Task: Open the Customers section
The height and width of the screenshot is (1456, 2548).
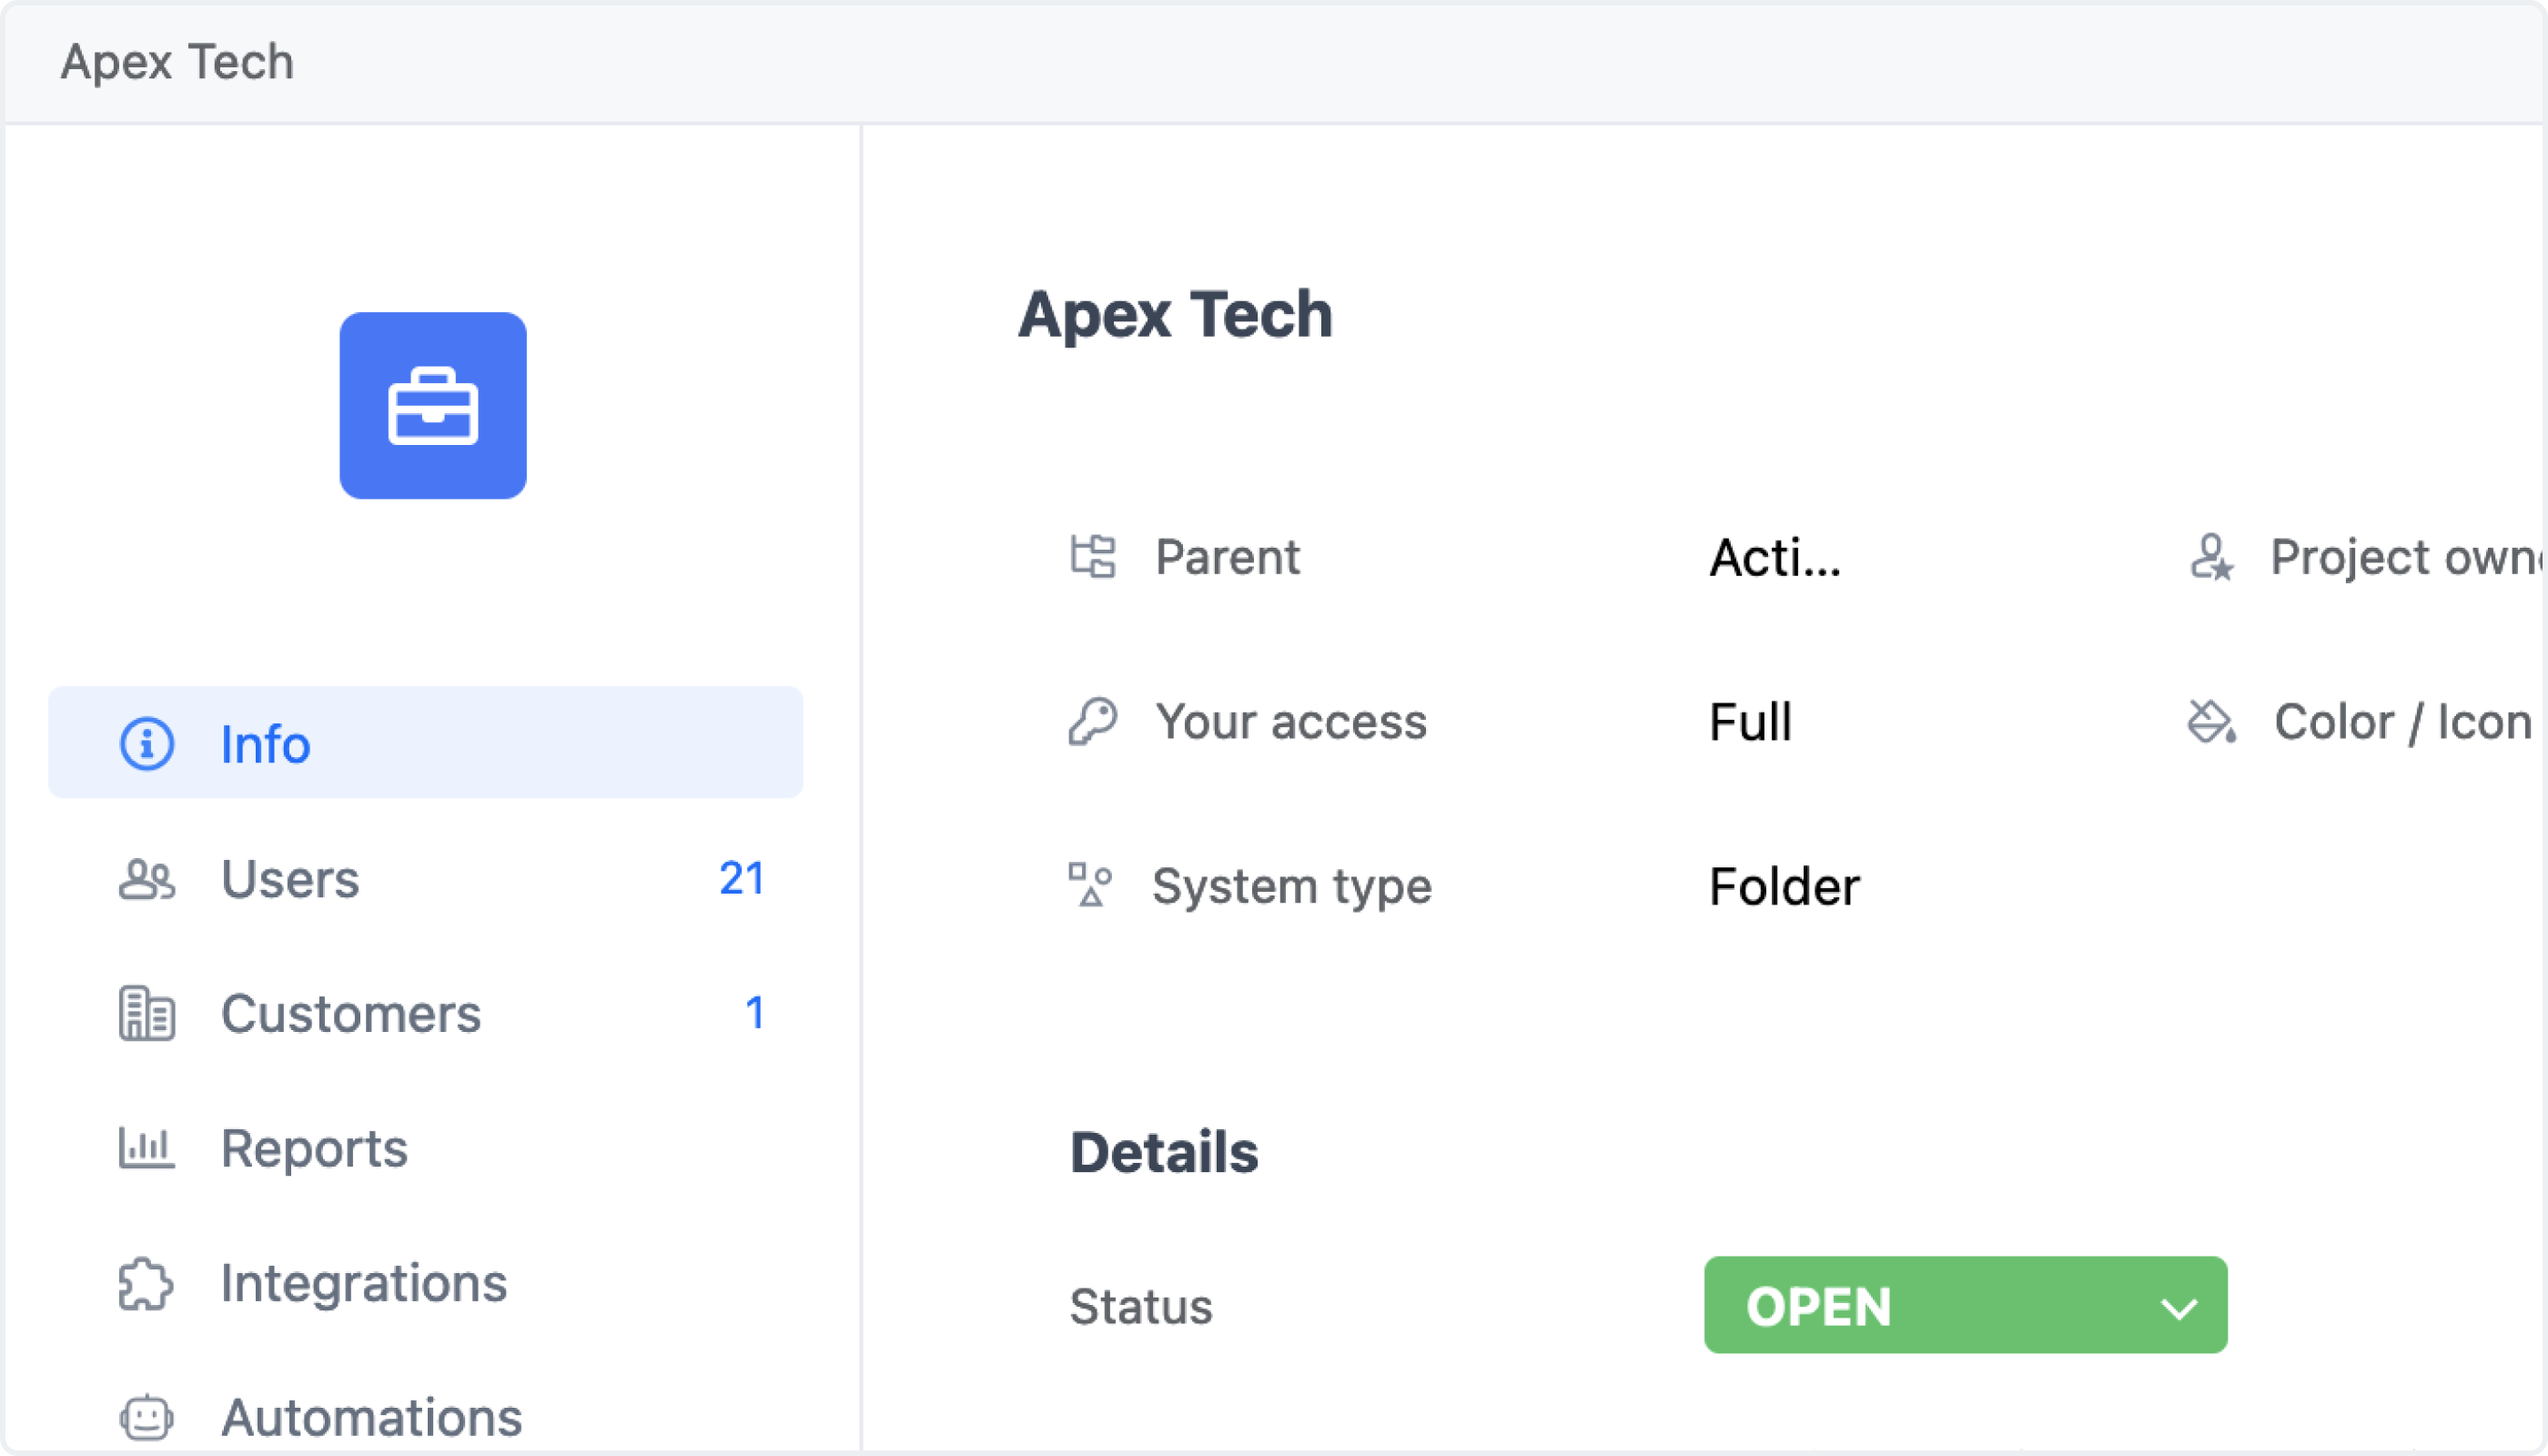Action: 350,1014
